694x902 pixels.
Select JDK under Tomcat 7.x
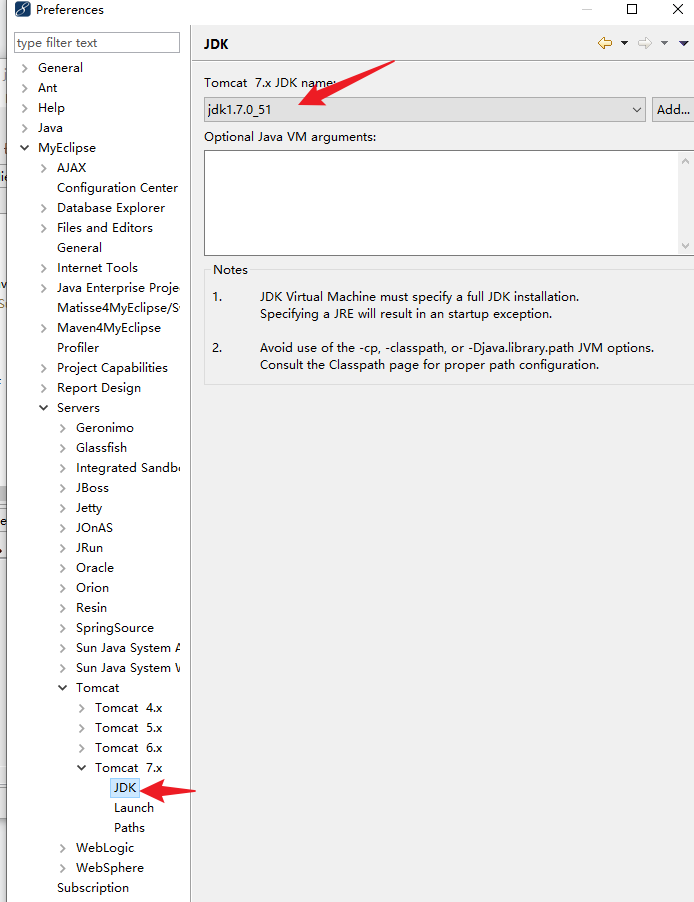click(x=125, y=788)
